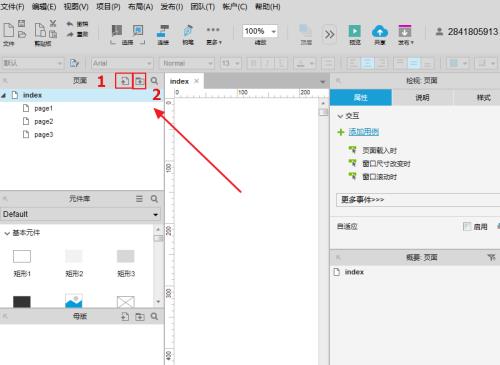Click the add page icon in Pages panel
Screen dimensions: 500x365
[124, 81]
